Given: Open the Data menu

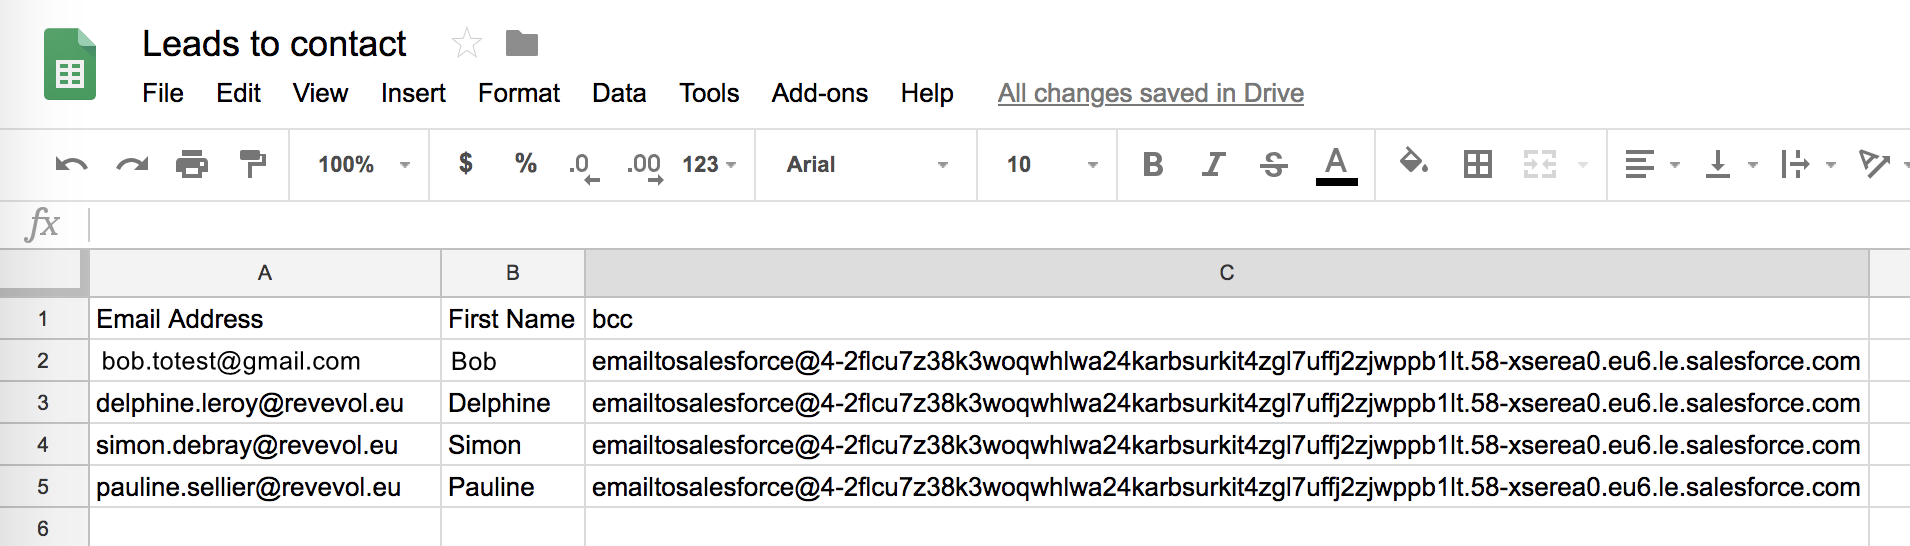Looking at the screenshot, I should click(x=619, y=93).
